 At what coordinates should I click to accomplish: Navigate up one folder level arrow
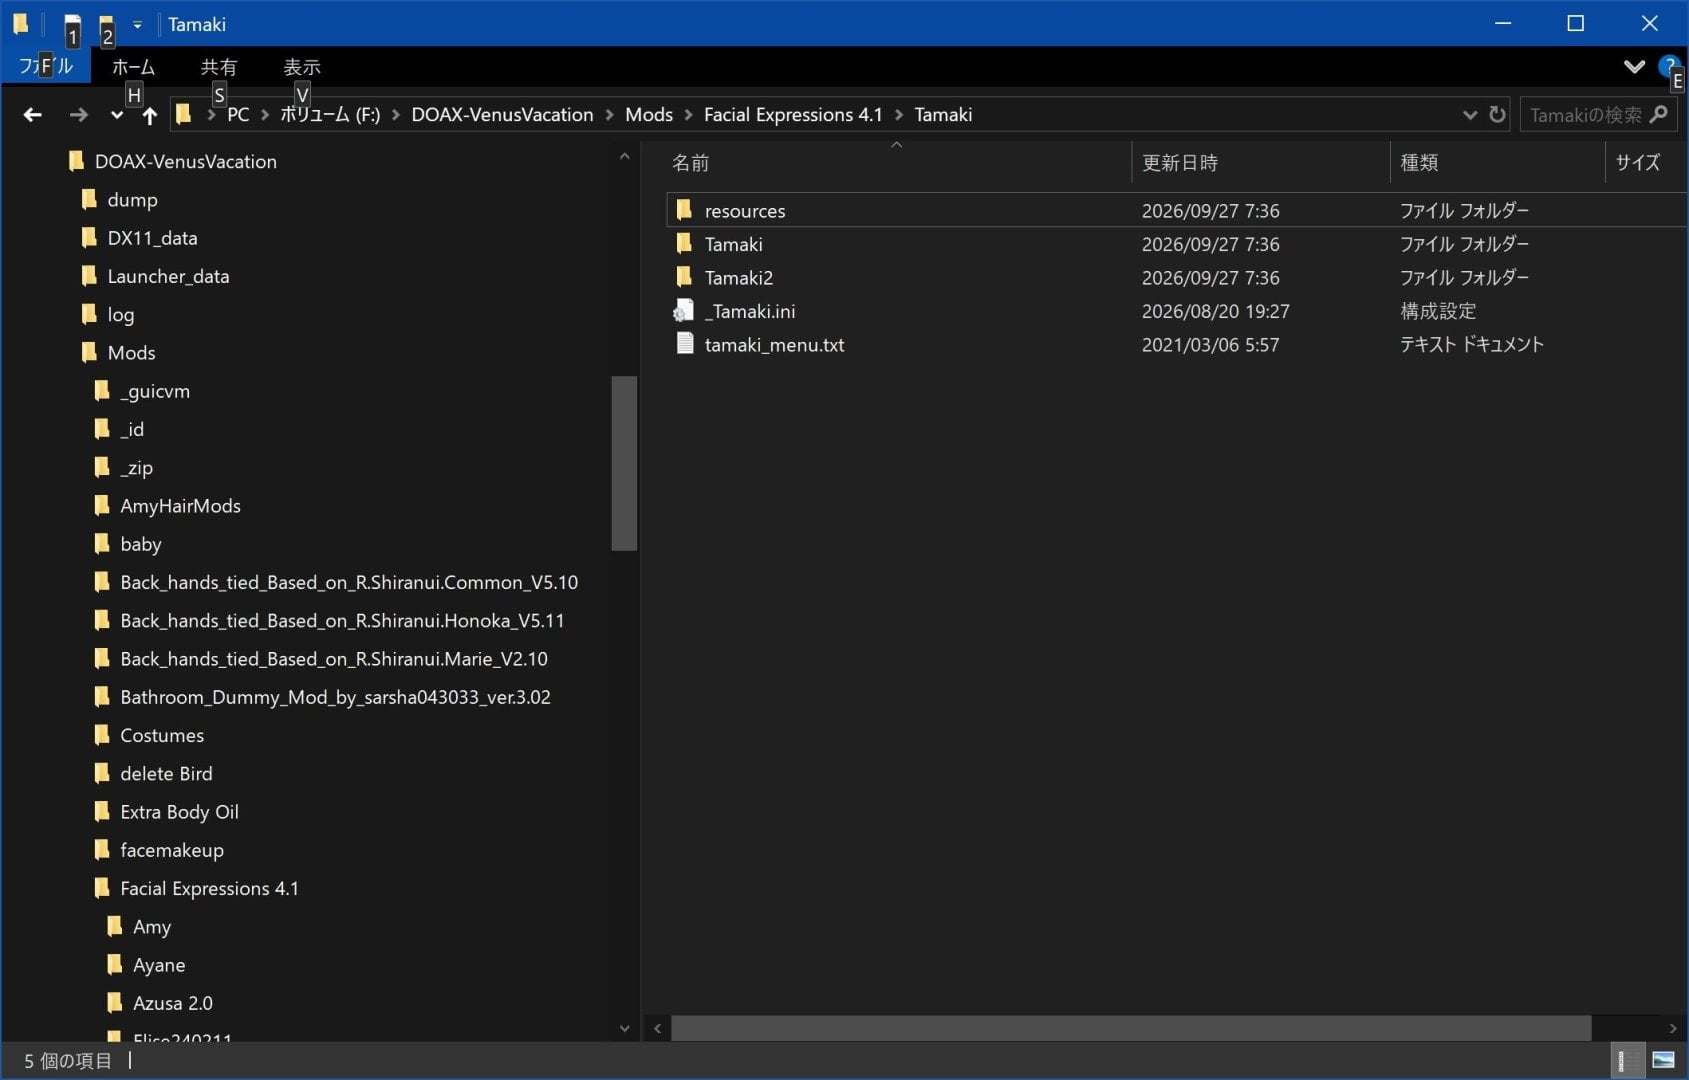pyautogui.click(x=150, y=116)
